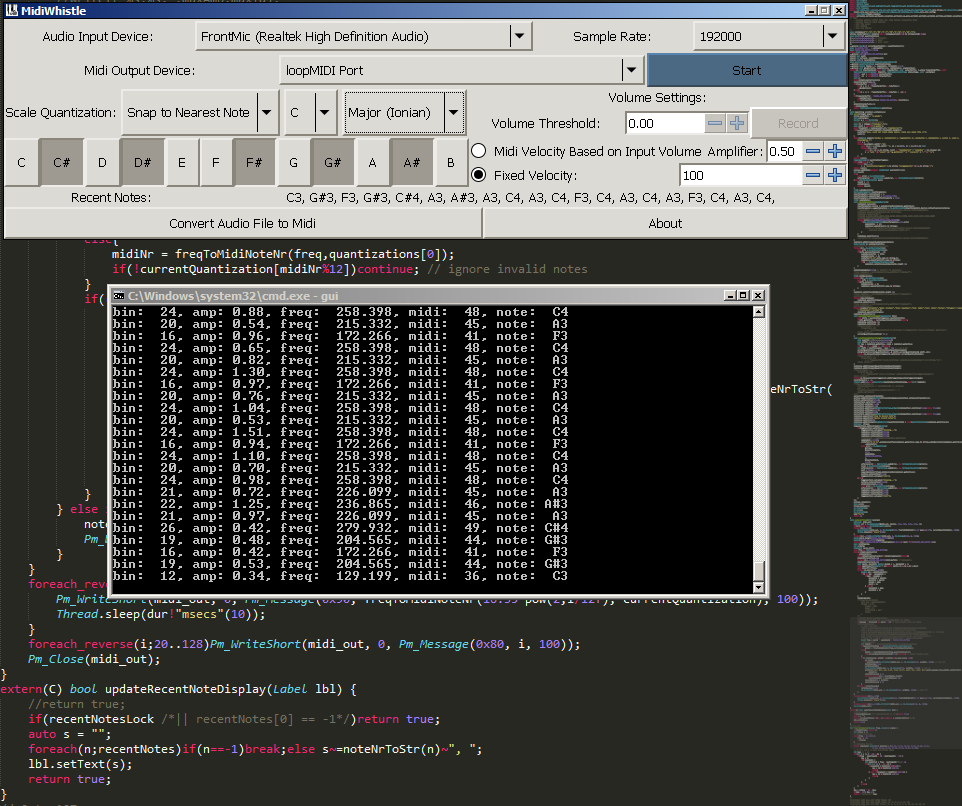
Task: Click MidiWhistle title bar app icon
Action: coord(12,9)
